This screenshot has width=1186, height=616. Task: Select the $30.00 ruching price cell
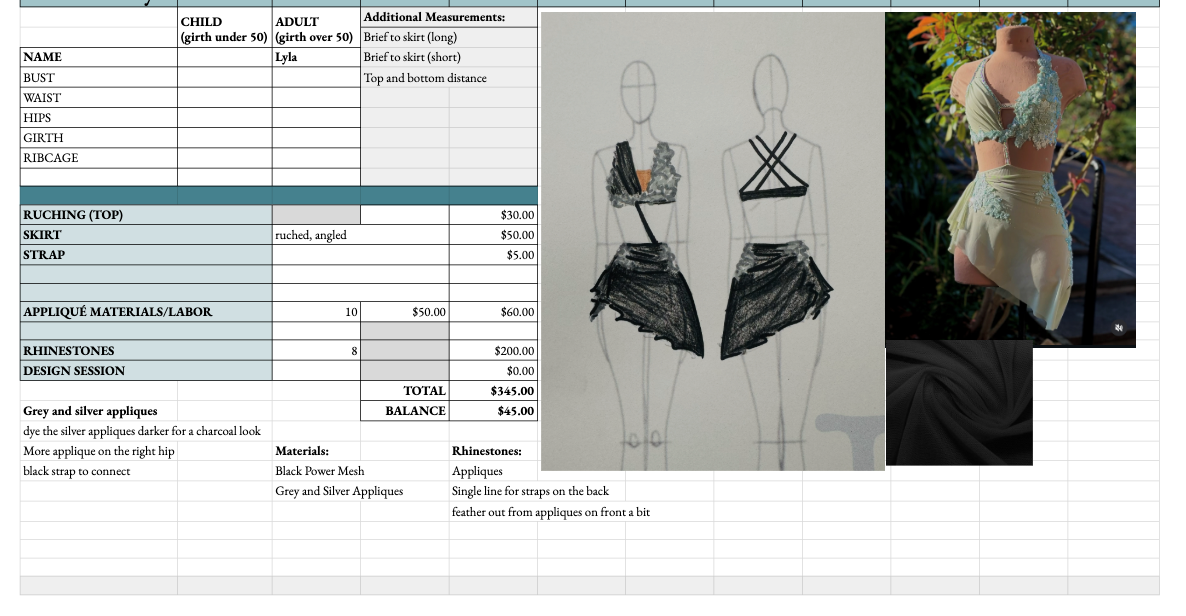(x=493, y=214)
